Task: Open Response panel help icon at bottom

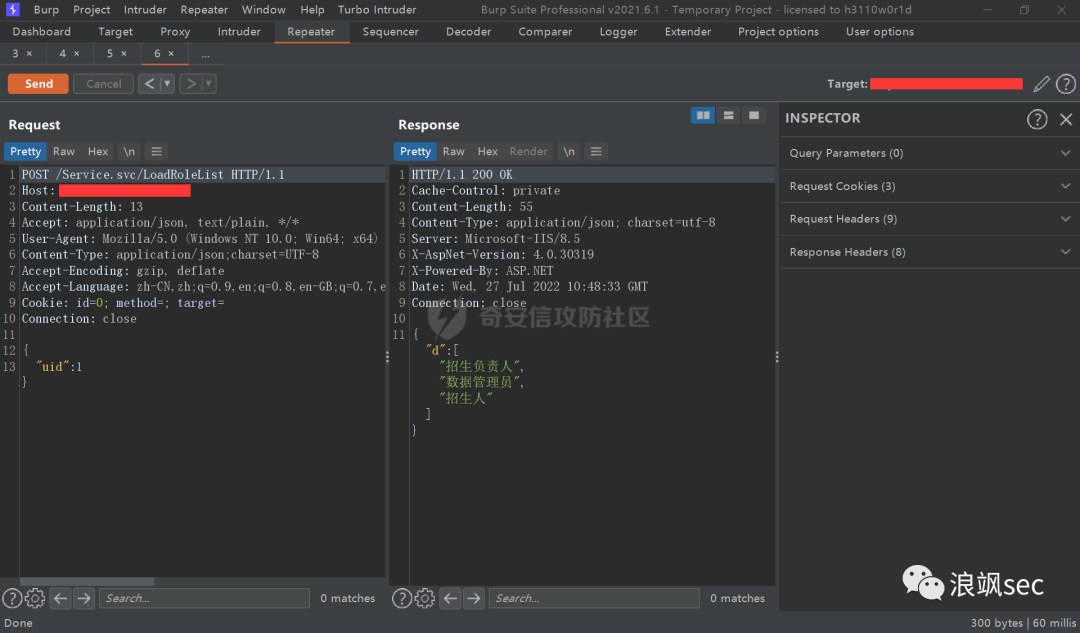Action: point(402,598)
